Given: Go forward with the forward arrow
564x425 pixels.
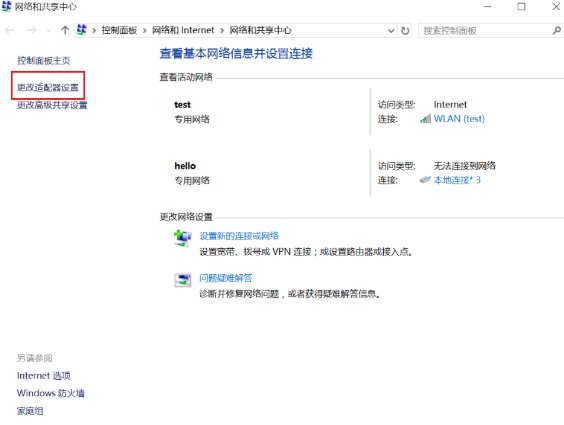Looking at the screenshot, I should pos(31,31).
